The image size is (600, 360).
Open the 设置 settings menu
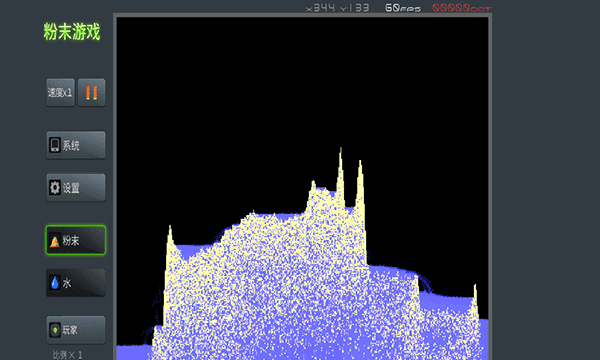pyautogui.click(x=76, y=187)
